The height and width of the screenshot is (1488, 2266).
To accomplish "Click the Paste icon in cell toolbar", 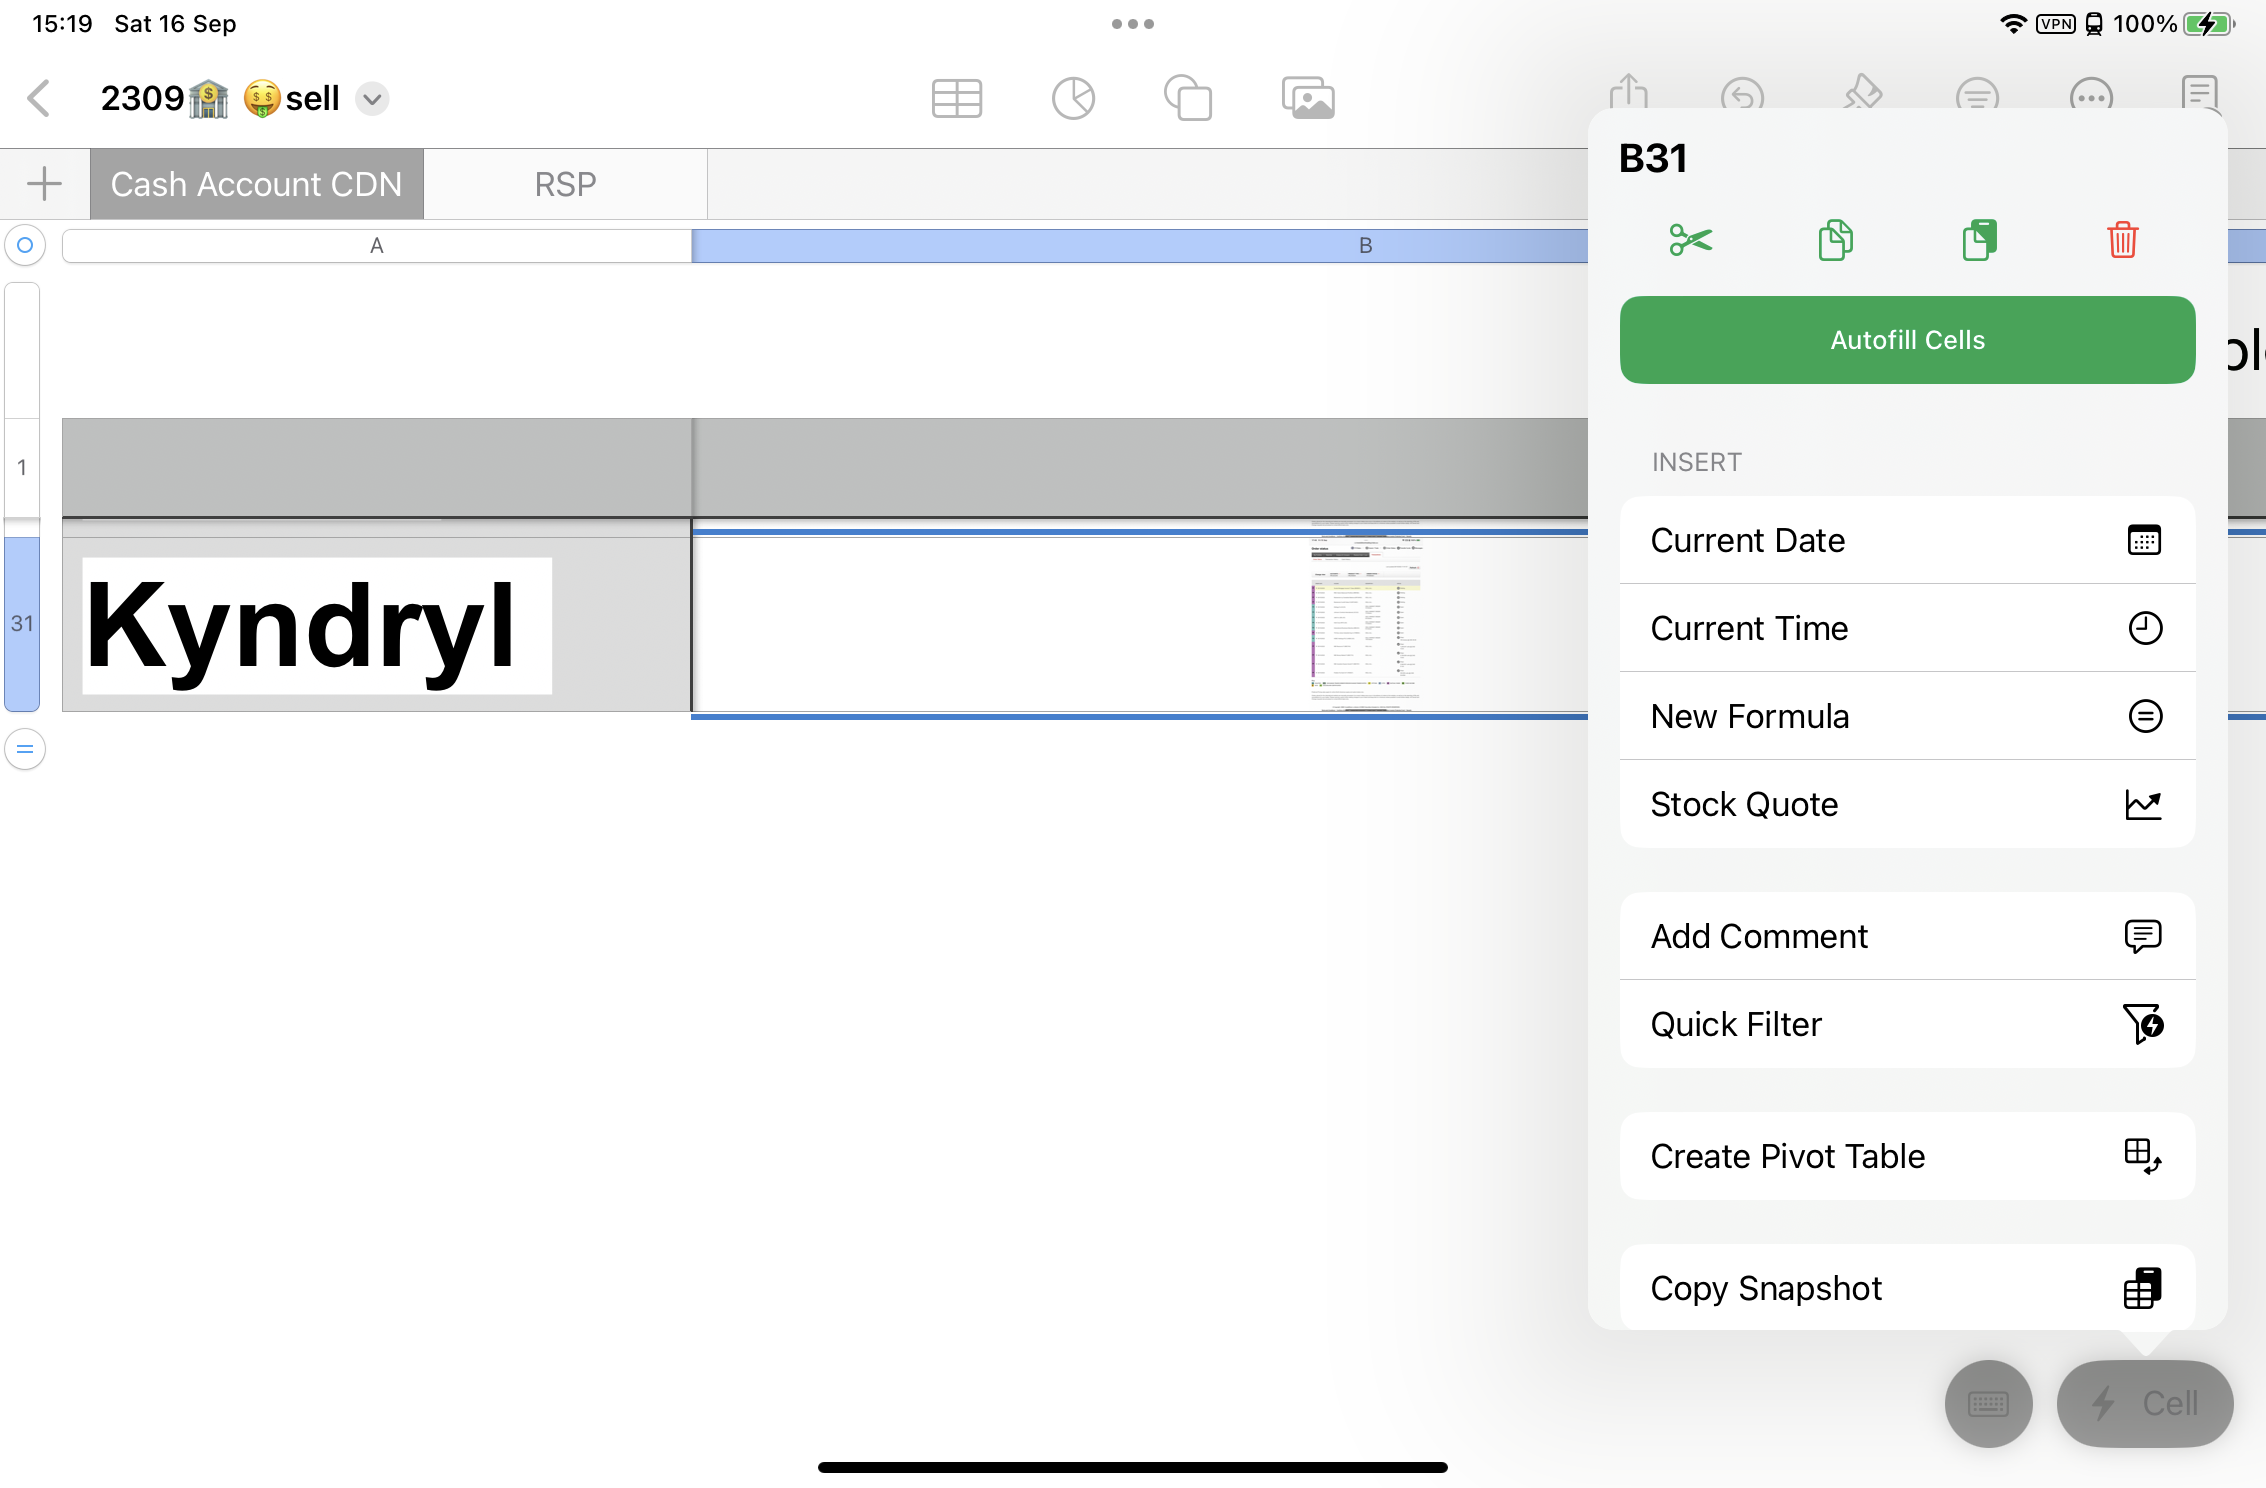I will 1979,237.
